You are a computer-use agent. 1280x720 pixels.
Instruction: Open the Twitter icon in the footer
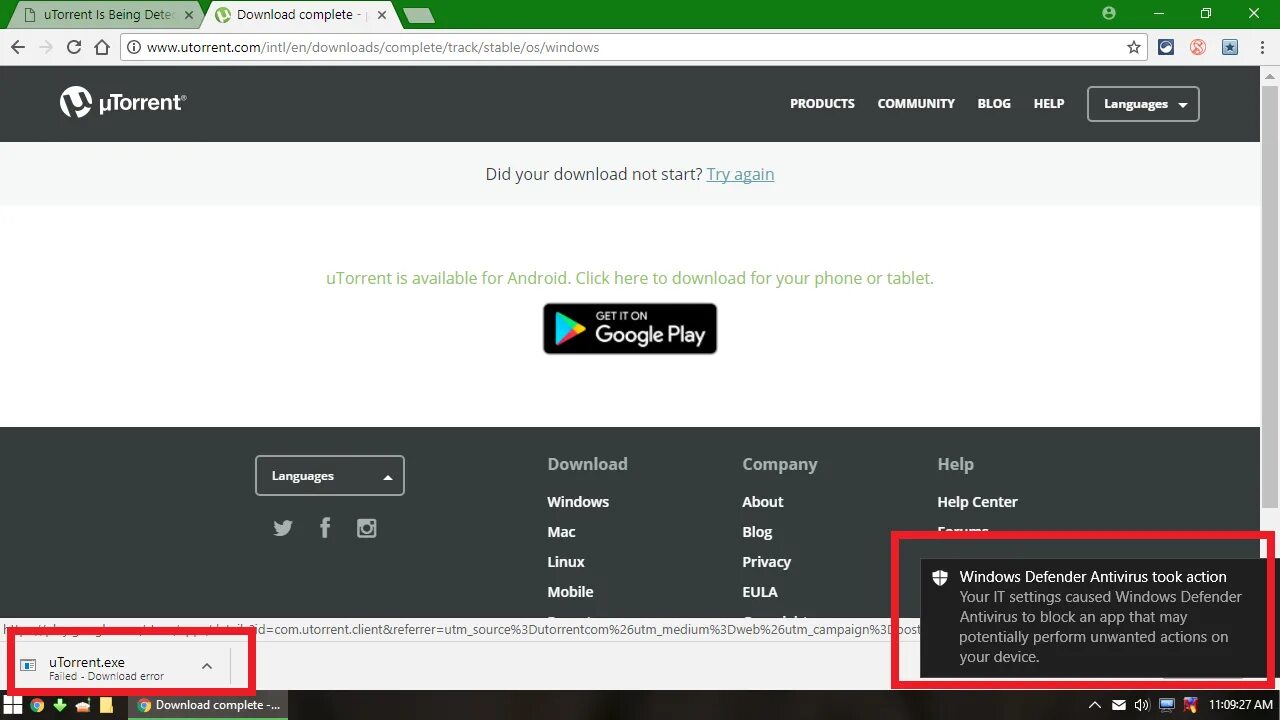(x=283, y=528)
